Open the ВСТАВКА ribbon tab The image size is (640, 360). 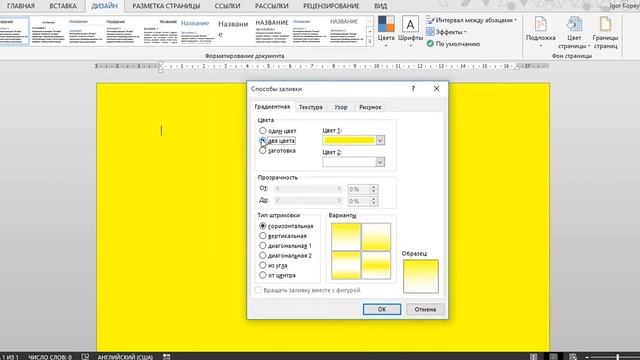(63, 6)
